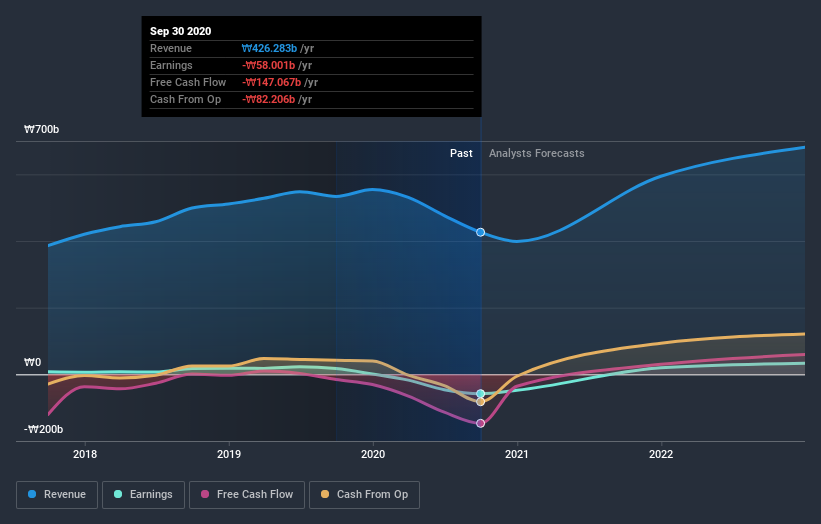This screenshot has width=821, height=524.
Task: Click the tooltip Revenue row label
Action: 171,48
